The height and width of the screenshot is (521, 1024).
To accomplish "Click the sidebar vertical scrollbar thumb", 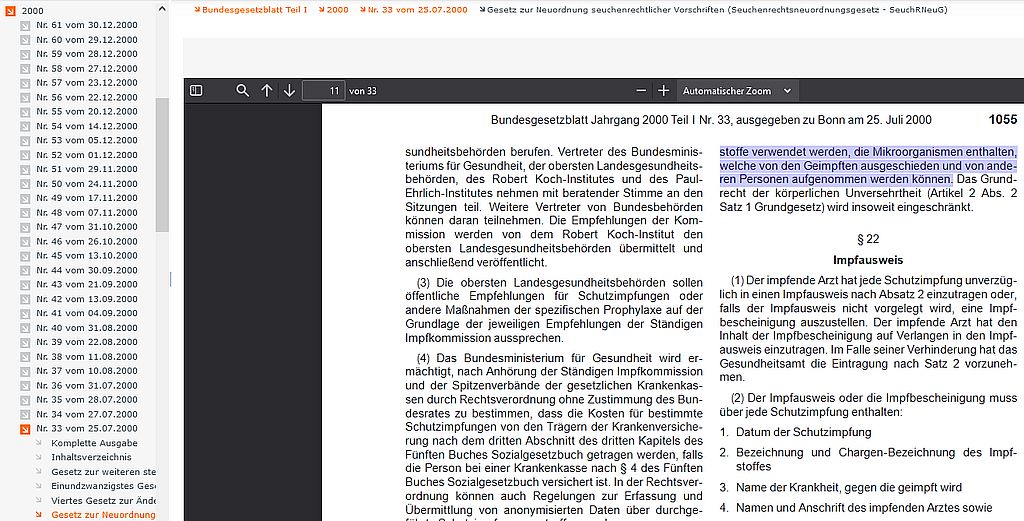I will pos(162,165).
